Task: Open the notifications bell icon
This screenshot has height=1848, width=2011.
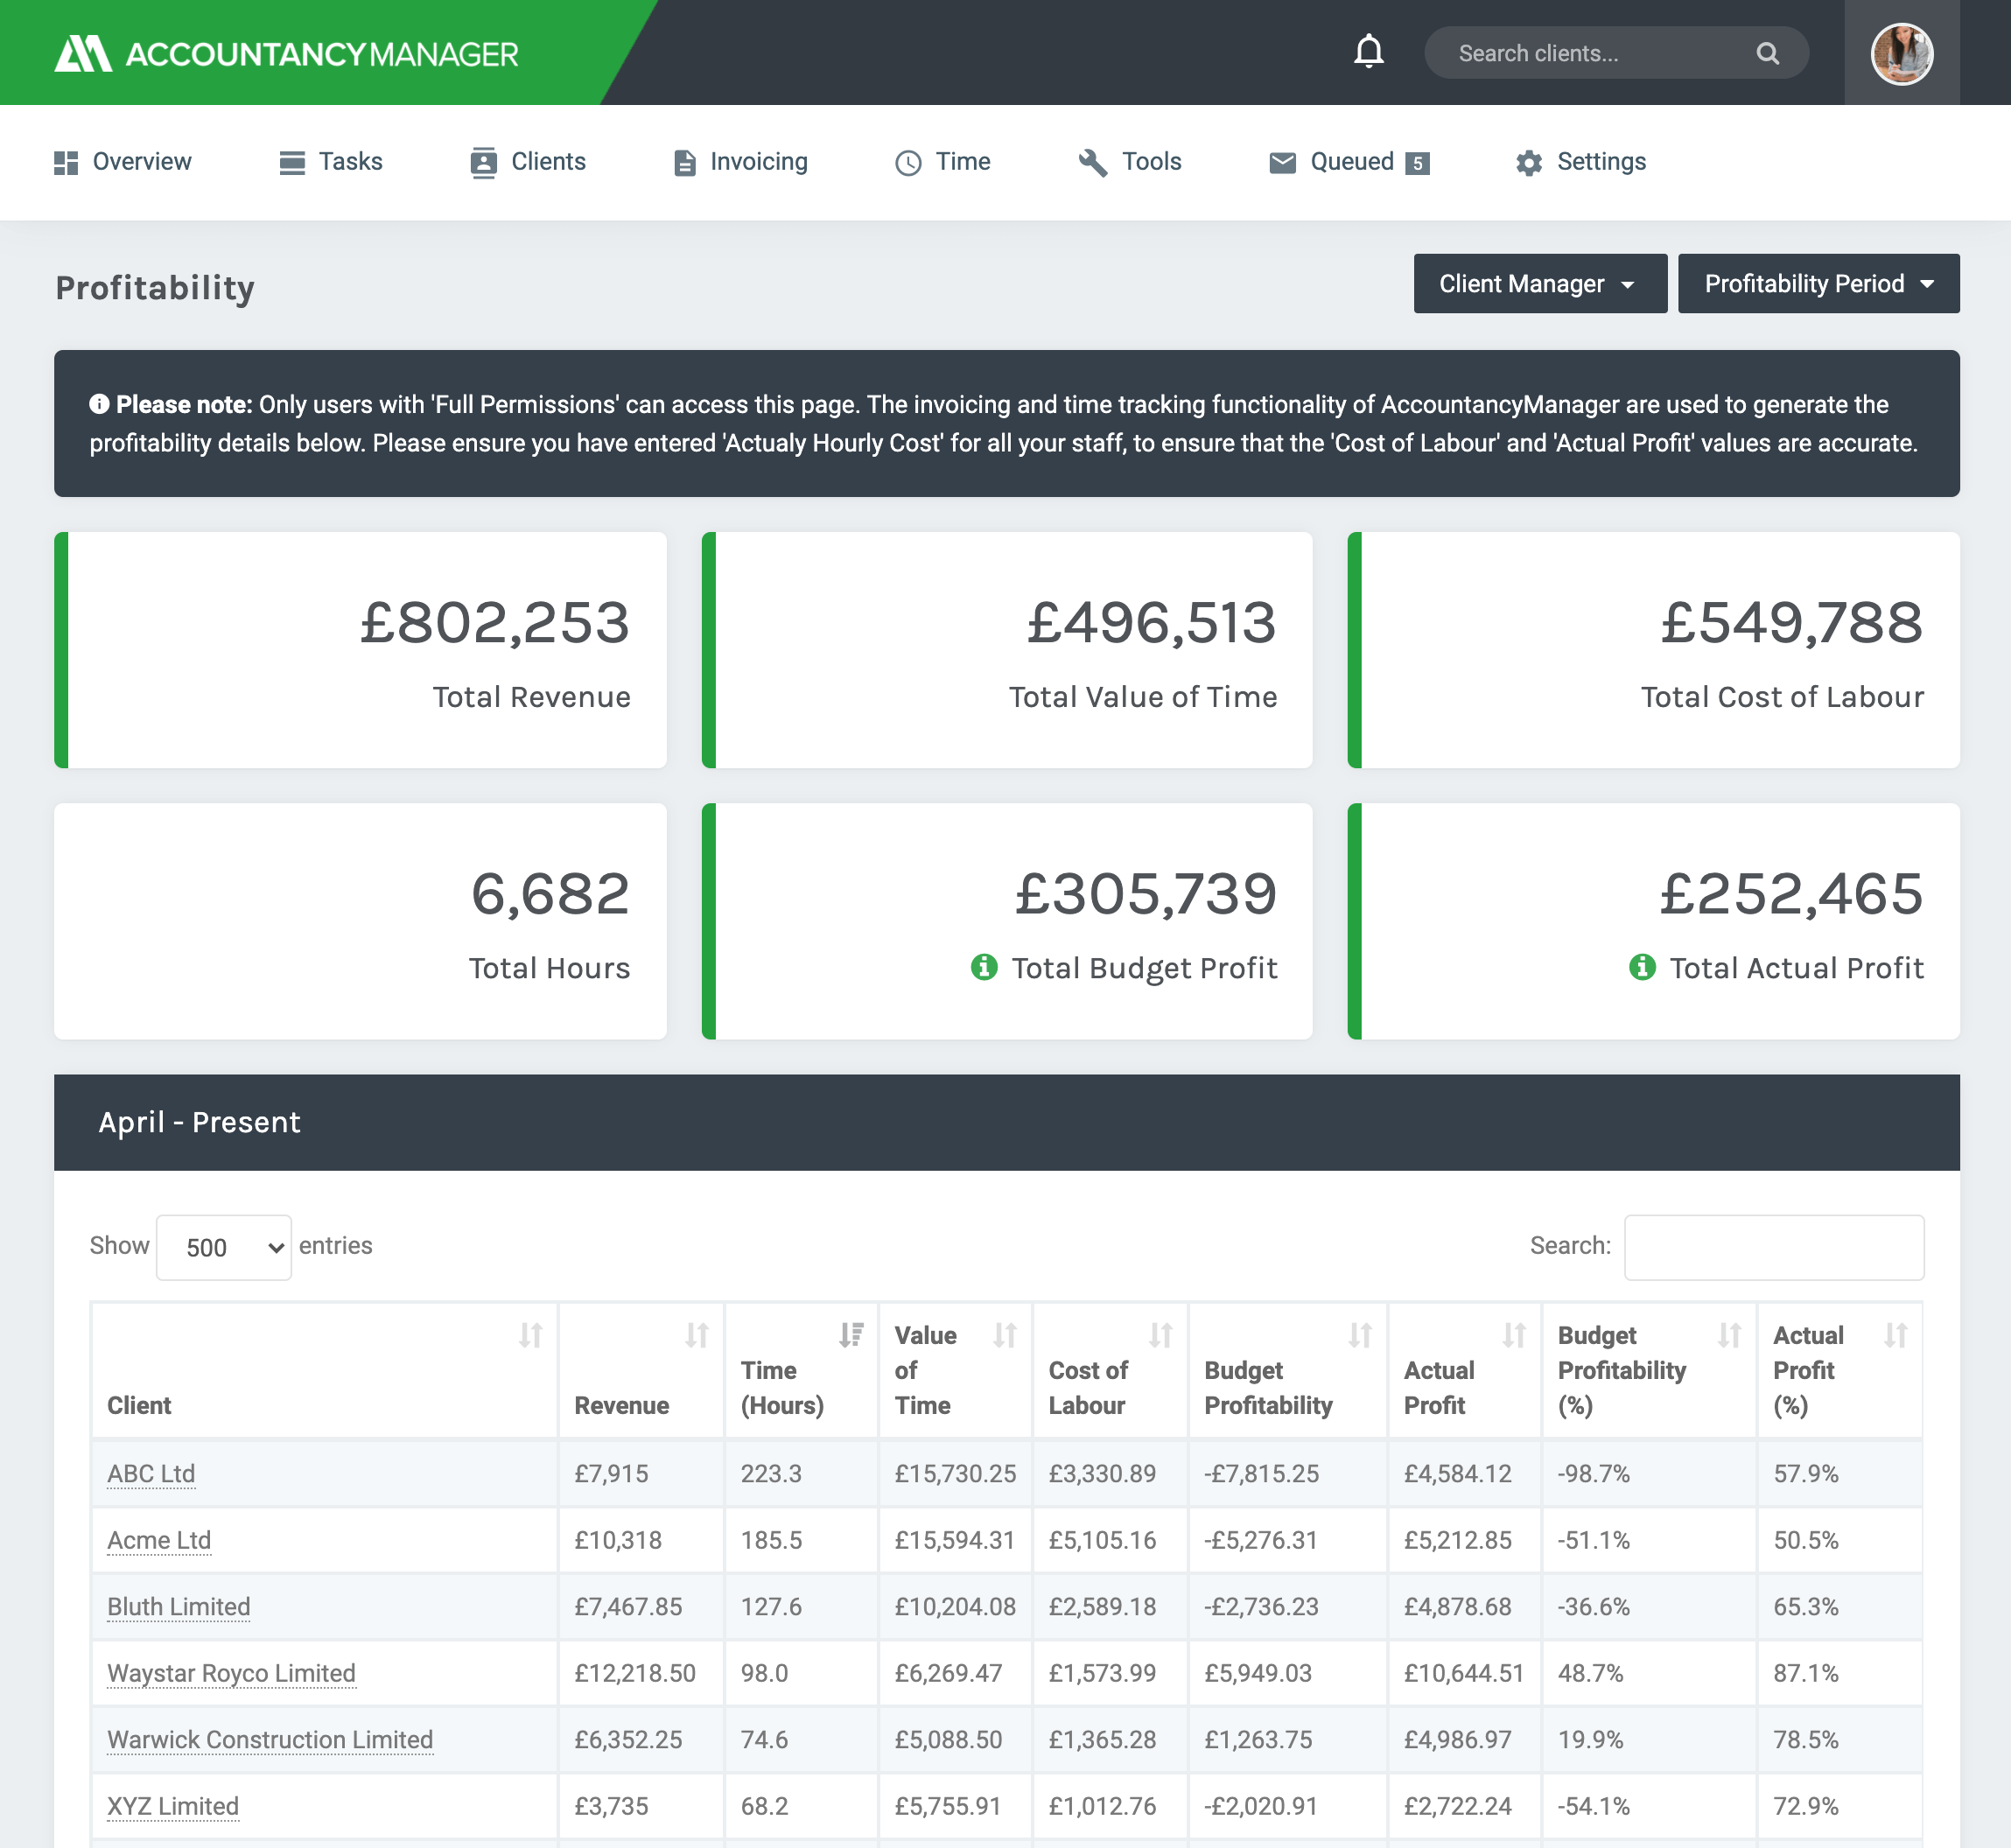Action: click(x=1368, y=52)
